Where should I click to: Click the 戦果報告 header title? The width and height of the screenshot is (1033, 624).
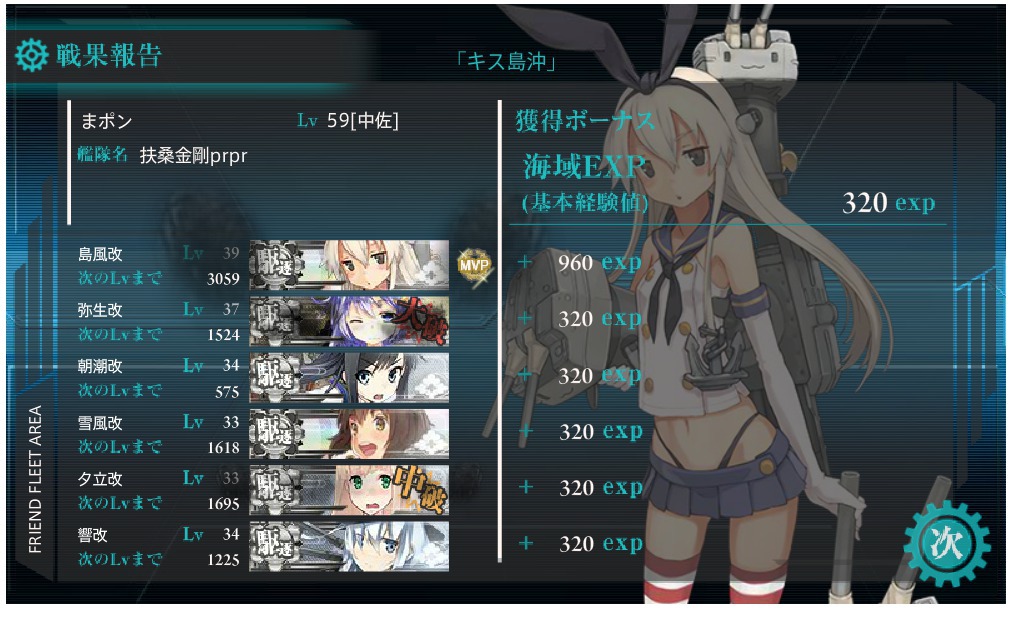(x=109, y=55)
